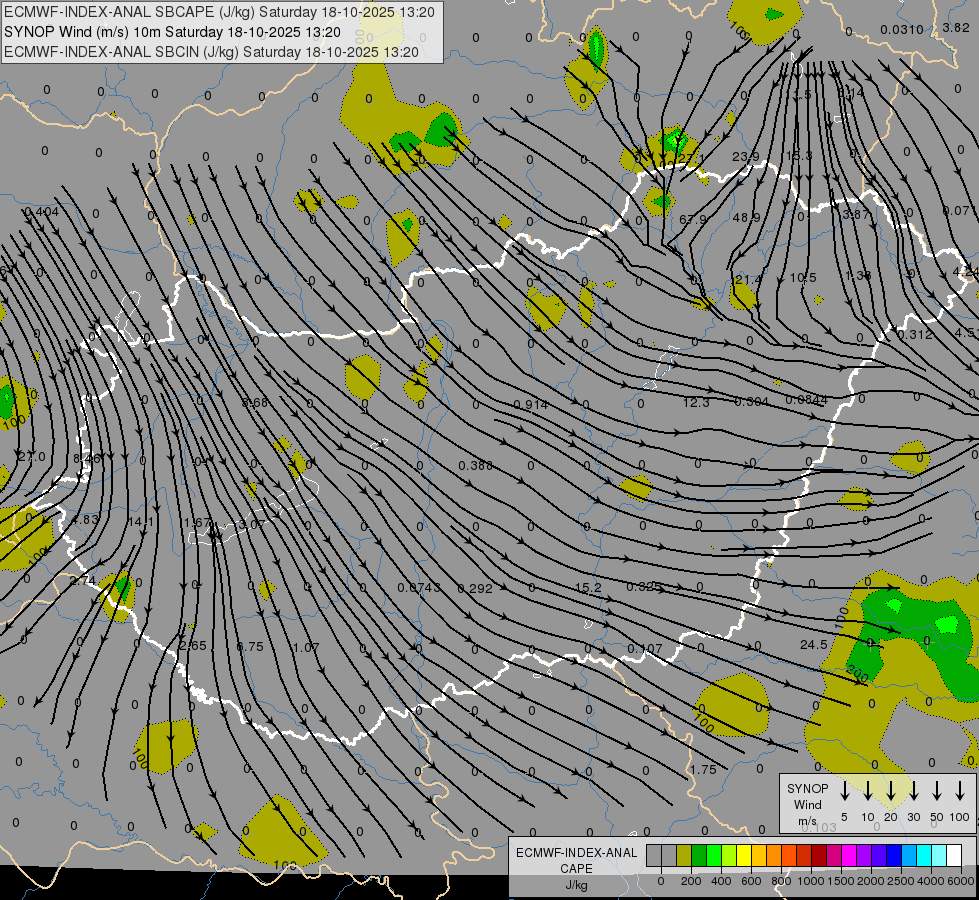Click the 4000 tick label on the CAPE scale

(x=930, y=881)
